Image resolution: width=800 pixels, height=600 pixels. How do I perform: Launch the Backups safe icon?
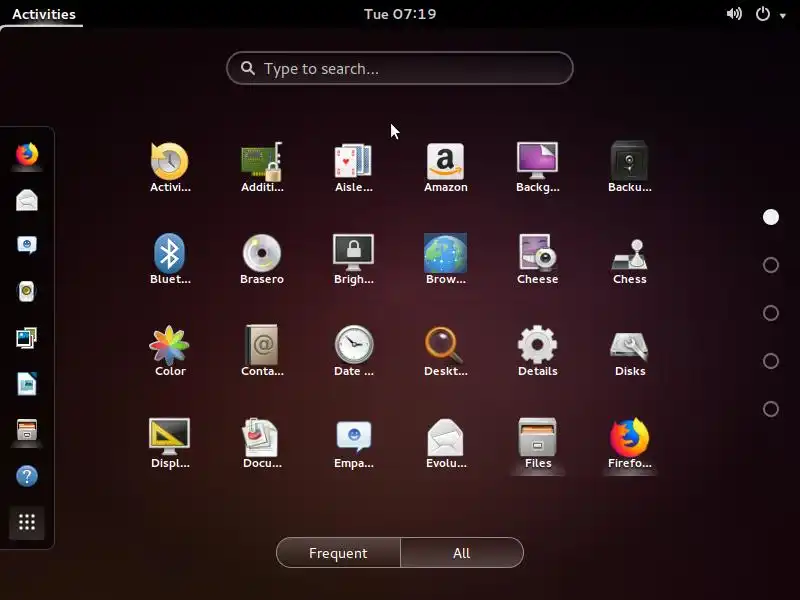630,167
